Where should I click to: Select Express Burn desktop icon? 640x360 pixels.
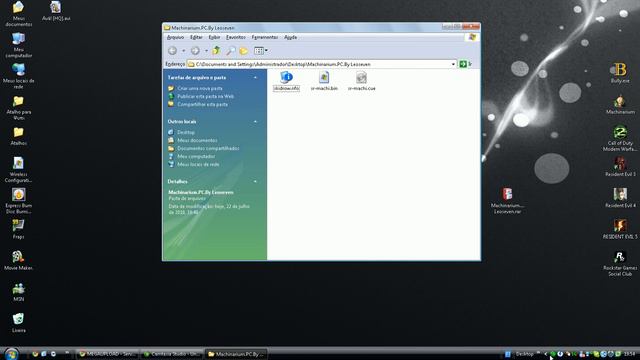point(18,201)
